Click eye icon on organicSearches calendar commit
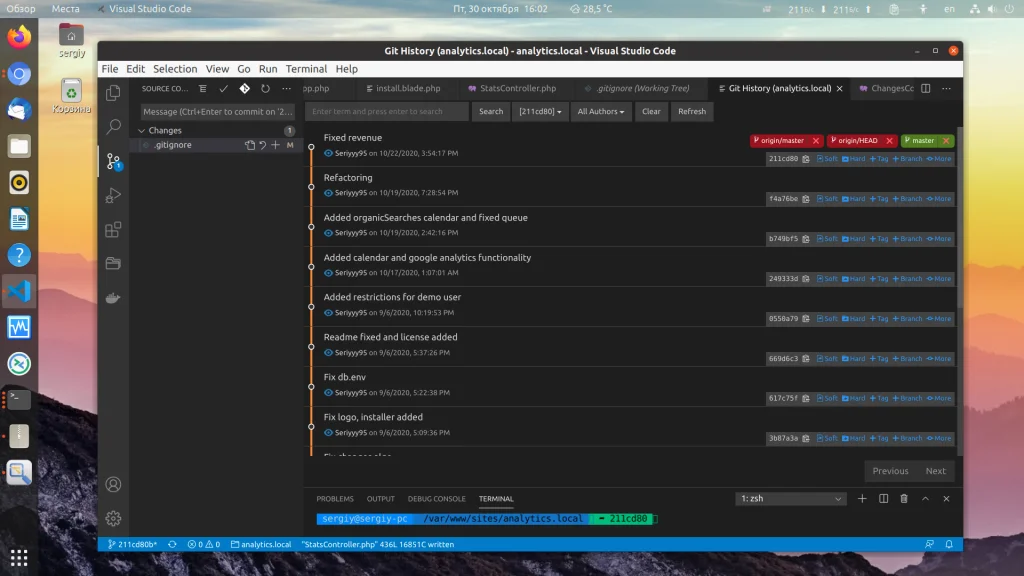 (328, 233)
